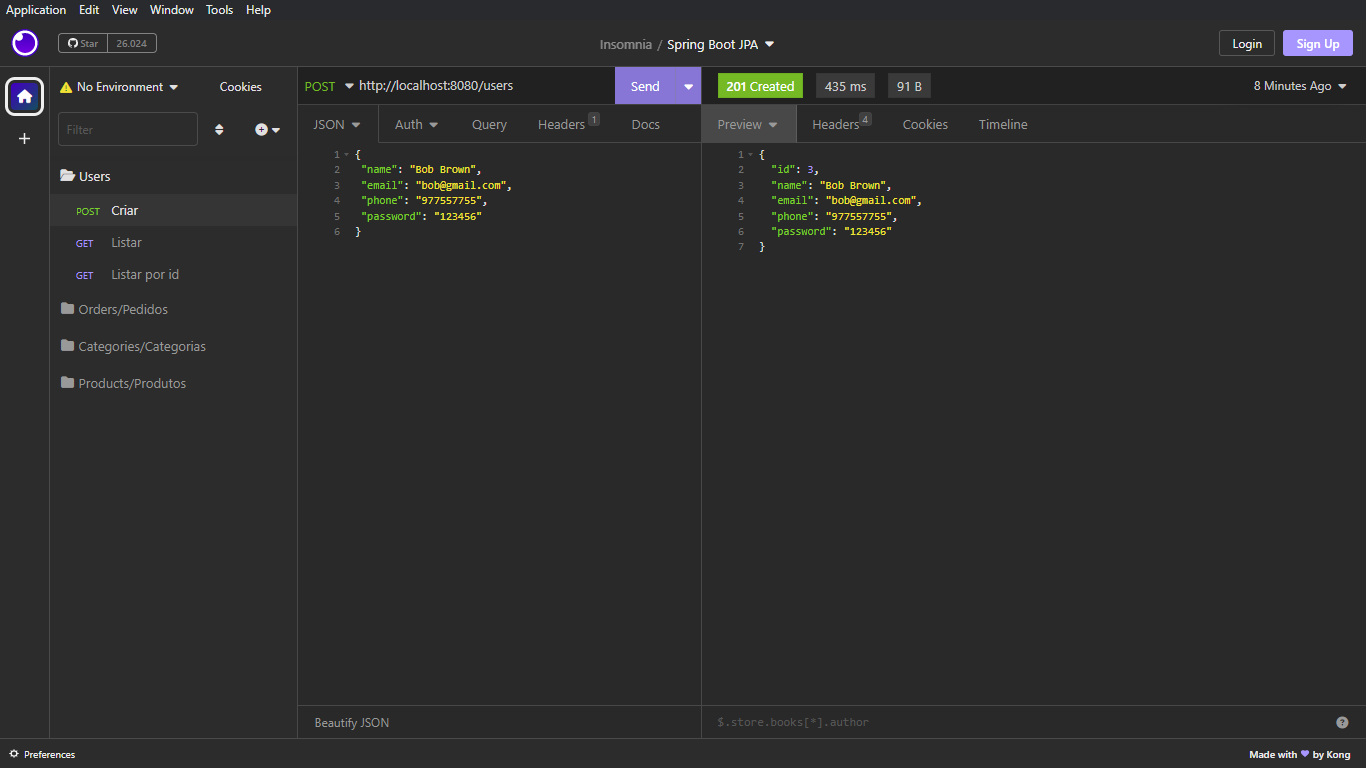Click the open Users folder icon
Screen dimensions: 1366x768
(67, 176)
